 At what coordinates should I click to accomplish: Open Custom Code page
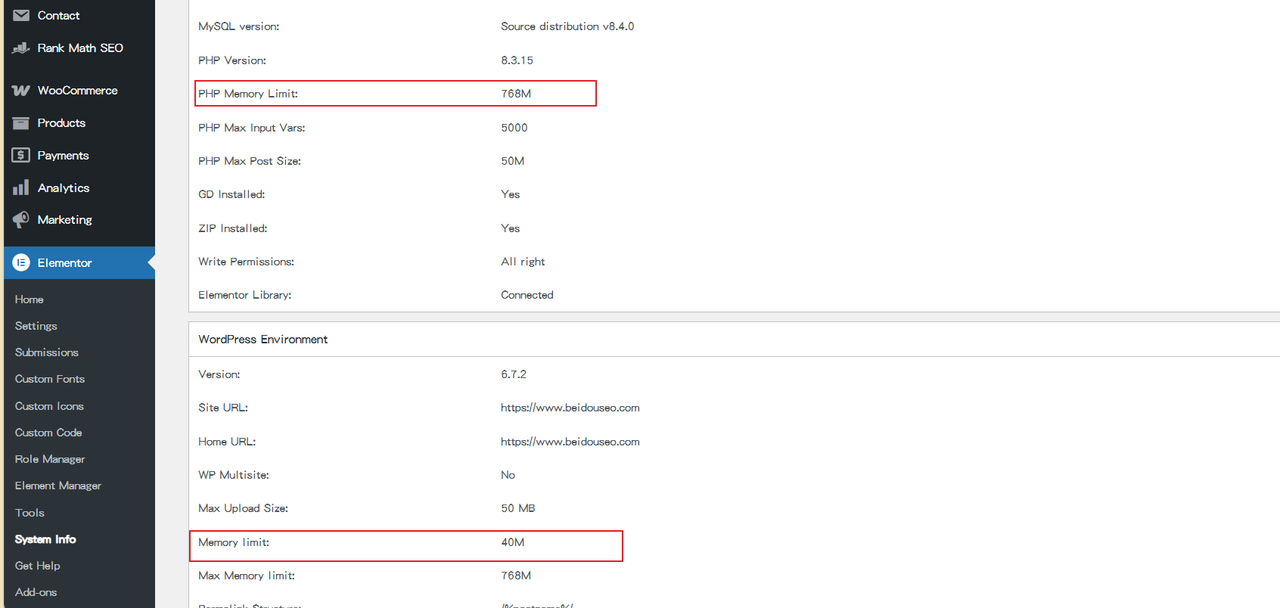click(x=48, y=432)
